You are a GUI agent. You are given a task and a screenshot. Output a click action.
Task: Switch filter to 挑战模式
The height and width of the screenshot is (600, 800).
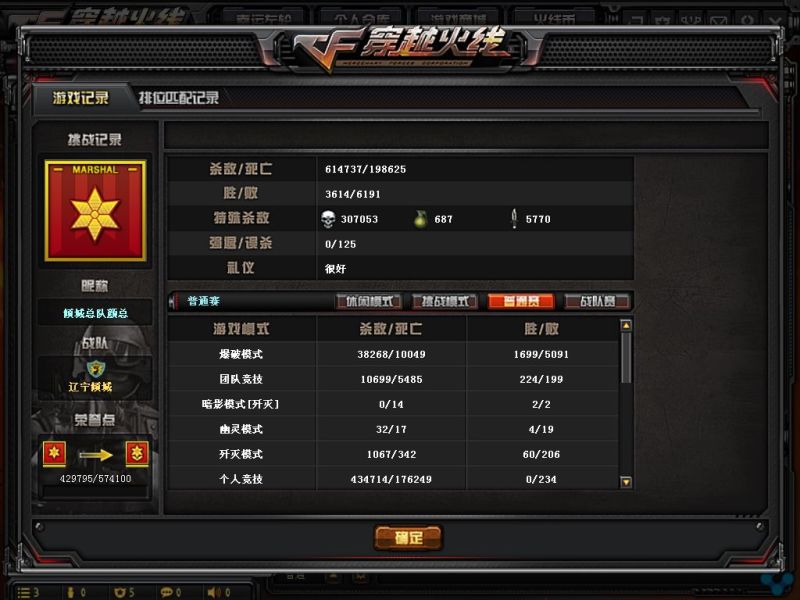point(445,302)
